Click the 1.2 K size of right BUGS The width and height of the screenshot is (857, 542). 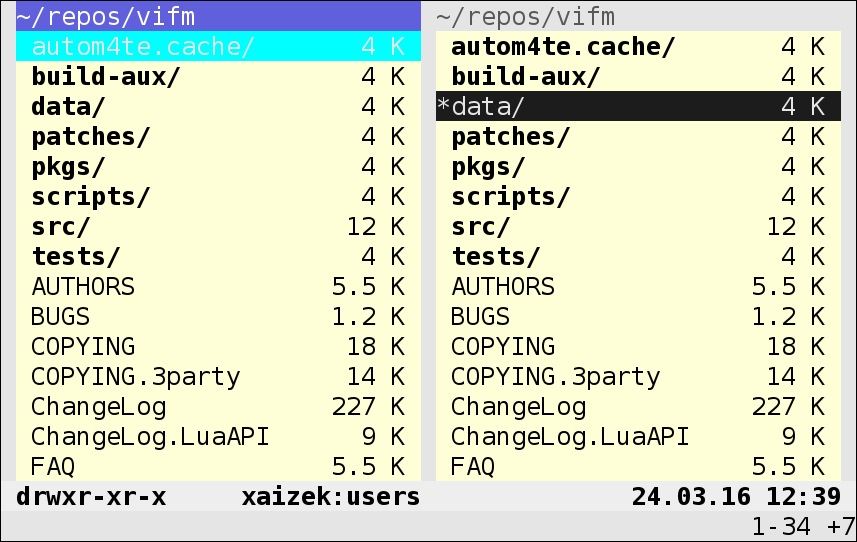pyautogui.click(x=788, y=316)
